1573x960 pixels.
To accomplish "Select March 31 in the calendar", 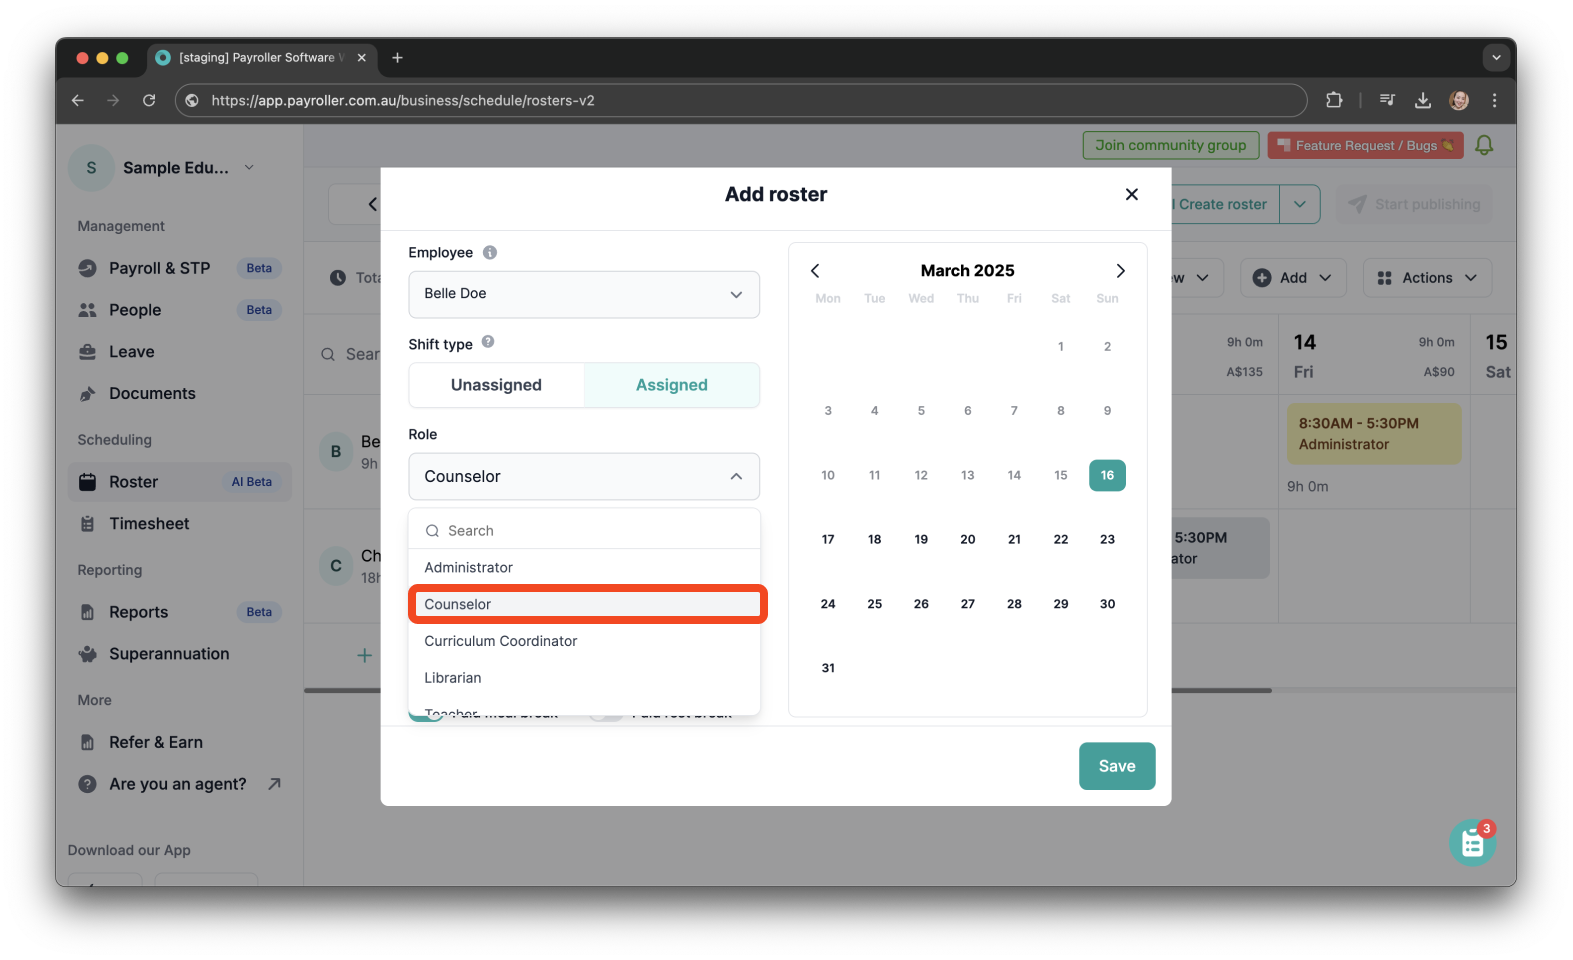I will [x=828, y=668].
